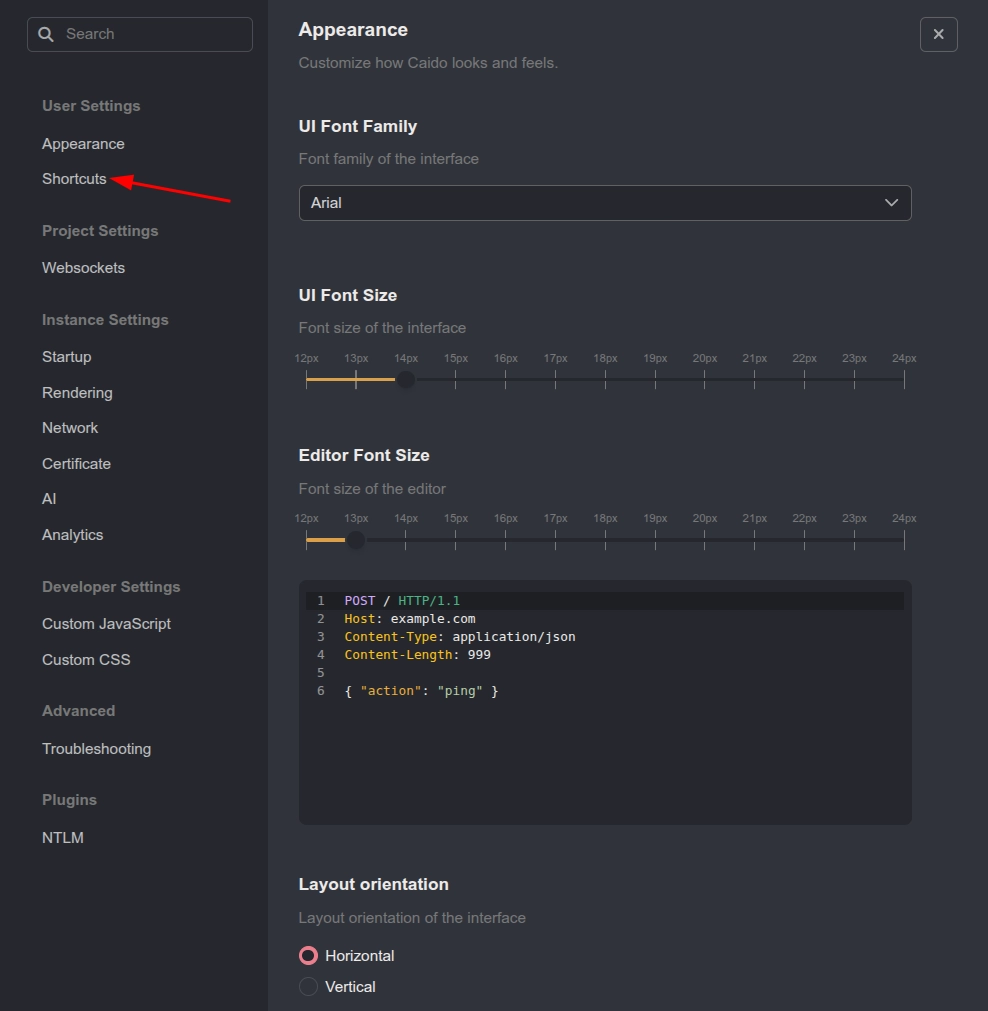Click the magnifier icon in search box

[x=46, y=34]
